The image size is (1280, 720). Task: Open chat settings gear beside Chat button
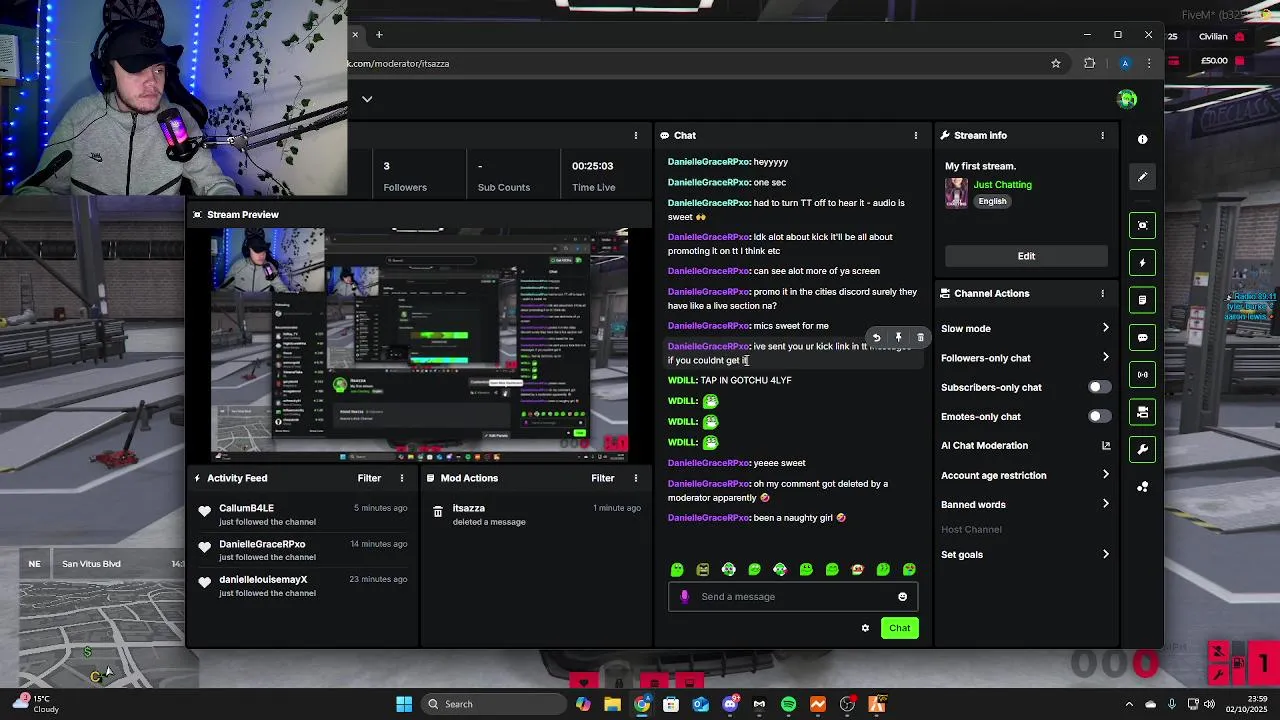(865, 628)
